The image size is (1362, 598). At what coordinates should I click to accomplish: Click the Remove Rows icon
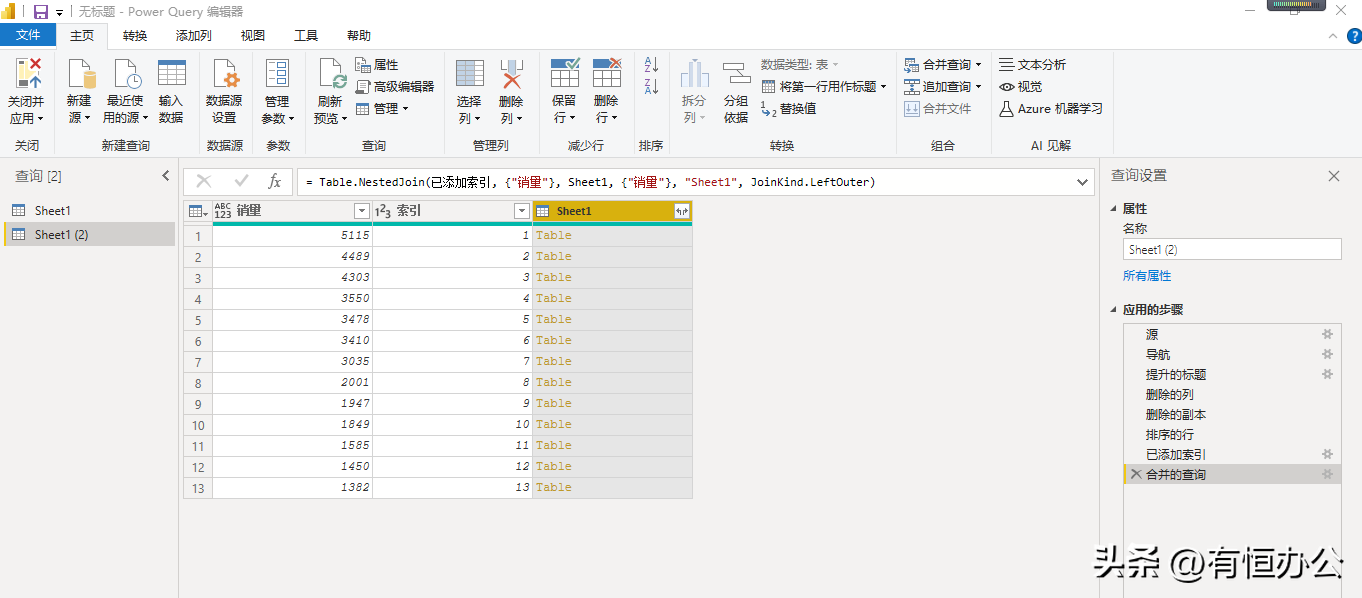(x=606, y=73)
